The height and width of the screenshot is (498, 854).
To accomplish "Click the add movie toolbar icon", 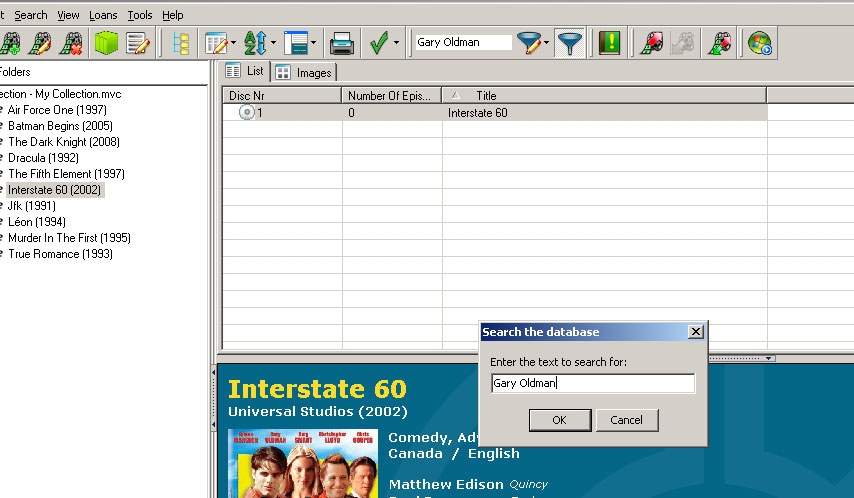I will [x=9, y=43].
